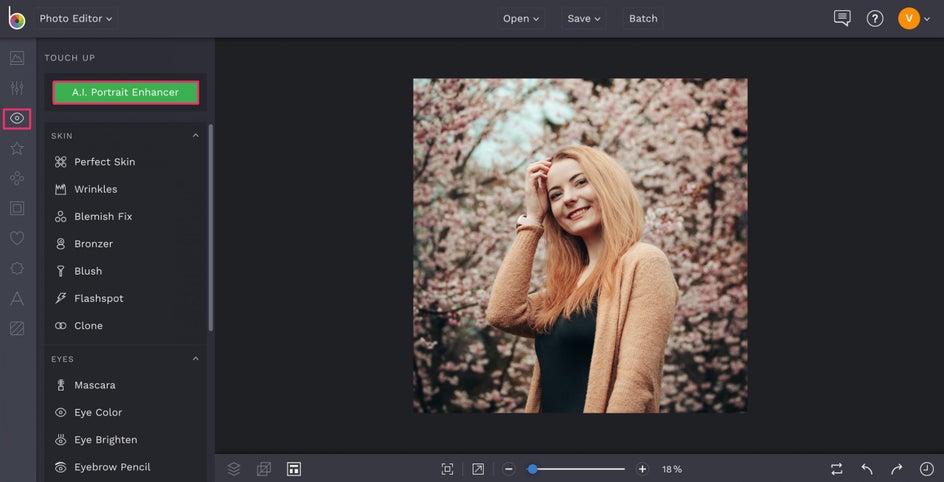Viewport: 944px width, 482px height.
Task: Open the Save dropdown menu
Action: 584,18
